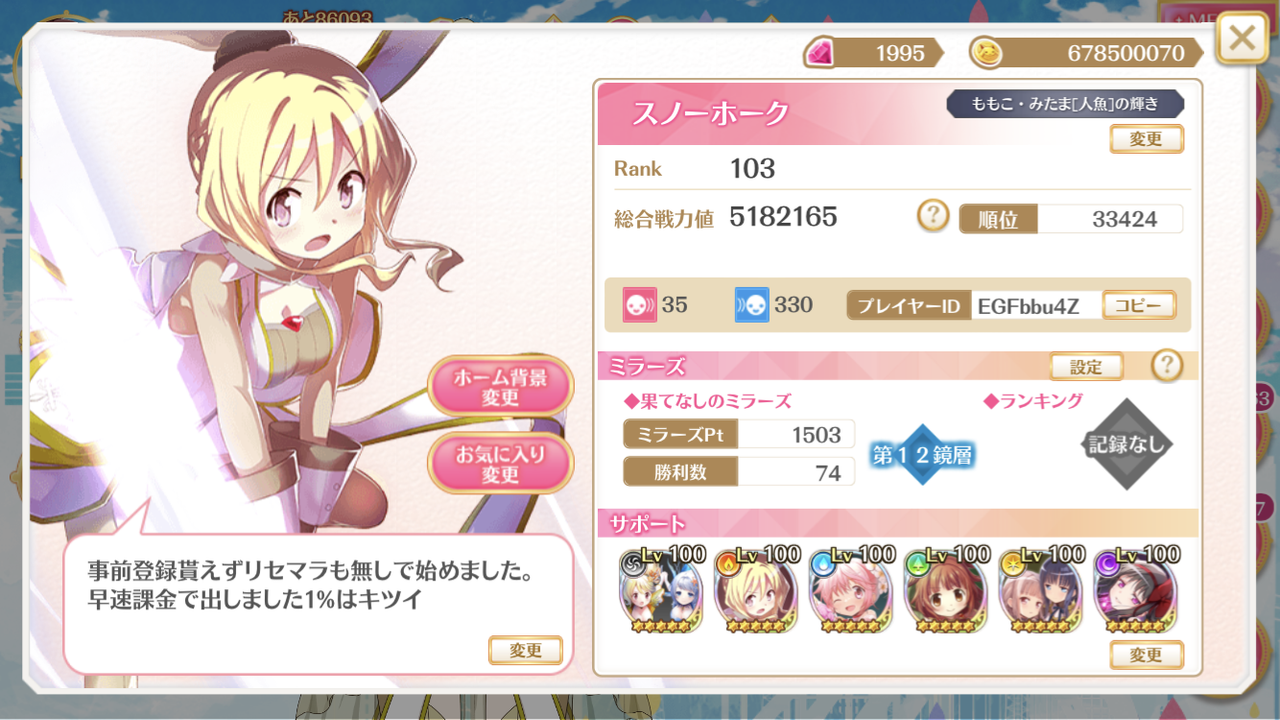Select the 第12鏡層 diamond badge
Screen dimensions: 1280x720
click(922, 455)
